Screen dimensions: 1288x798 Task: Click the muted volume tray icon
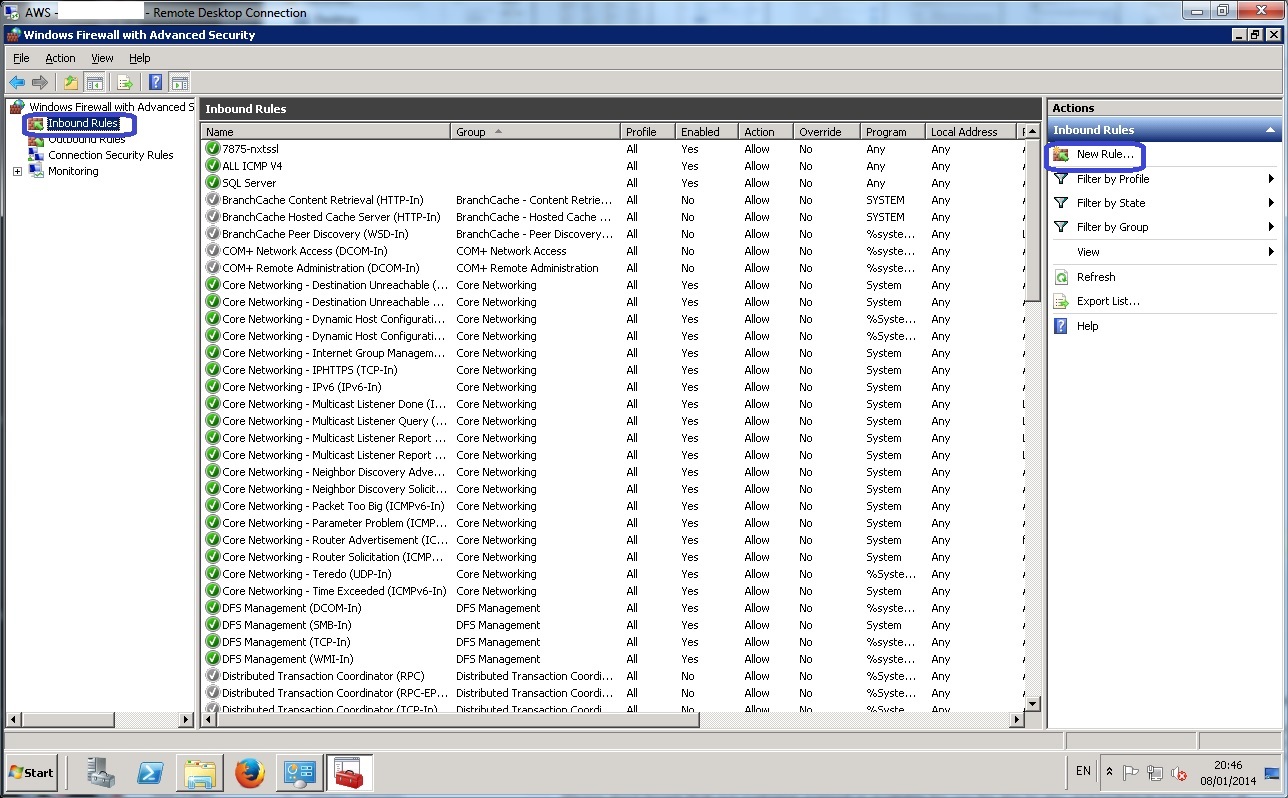pos(1179,773)
